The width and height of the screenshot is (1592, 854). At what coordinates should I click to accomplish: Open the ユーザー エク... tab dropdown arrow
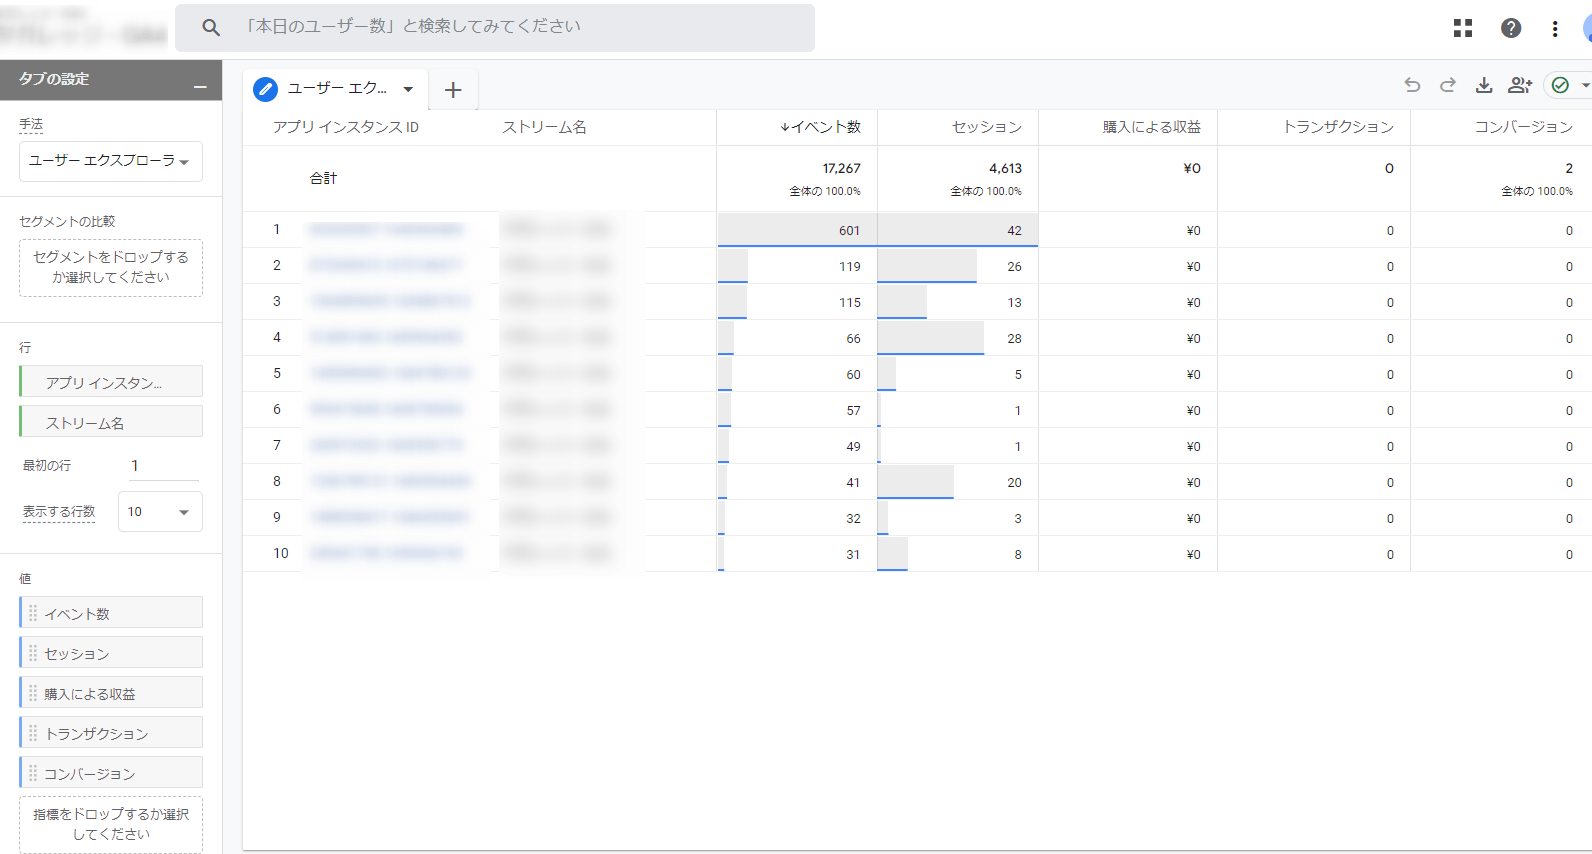click(x=408, y=89)
